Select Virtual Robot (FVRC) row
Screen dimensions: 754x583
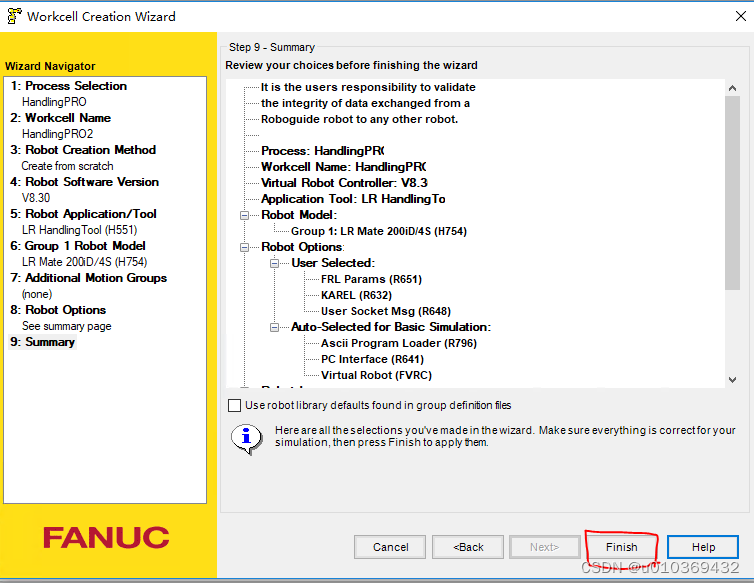[x=376, y=375]
